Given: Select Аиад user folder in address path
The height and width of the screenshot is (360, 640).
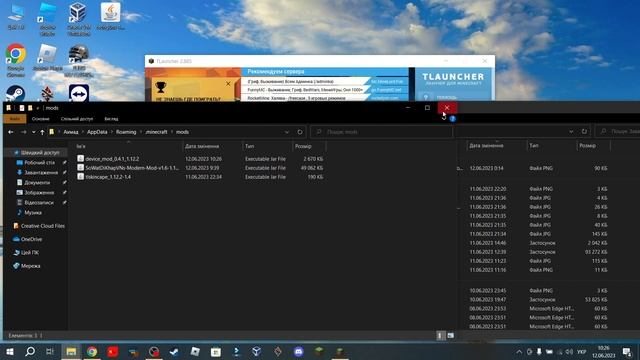Looking at the screenshot, I should (x=71, y=132).
